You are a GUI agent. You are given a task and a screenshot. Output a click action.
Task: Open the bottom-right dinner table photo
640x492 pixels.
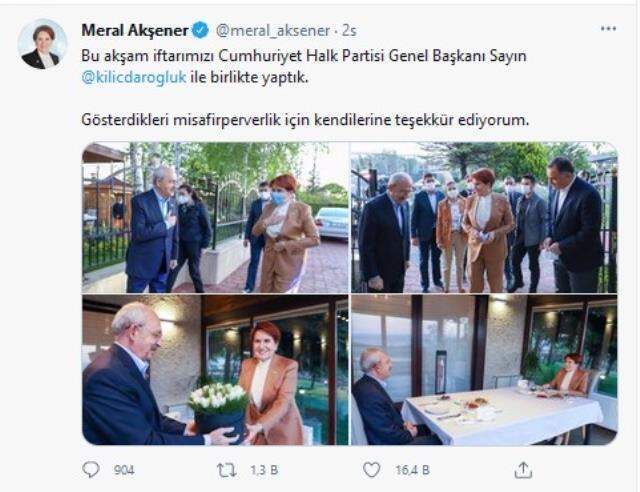tap(484, 370)
